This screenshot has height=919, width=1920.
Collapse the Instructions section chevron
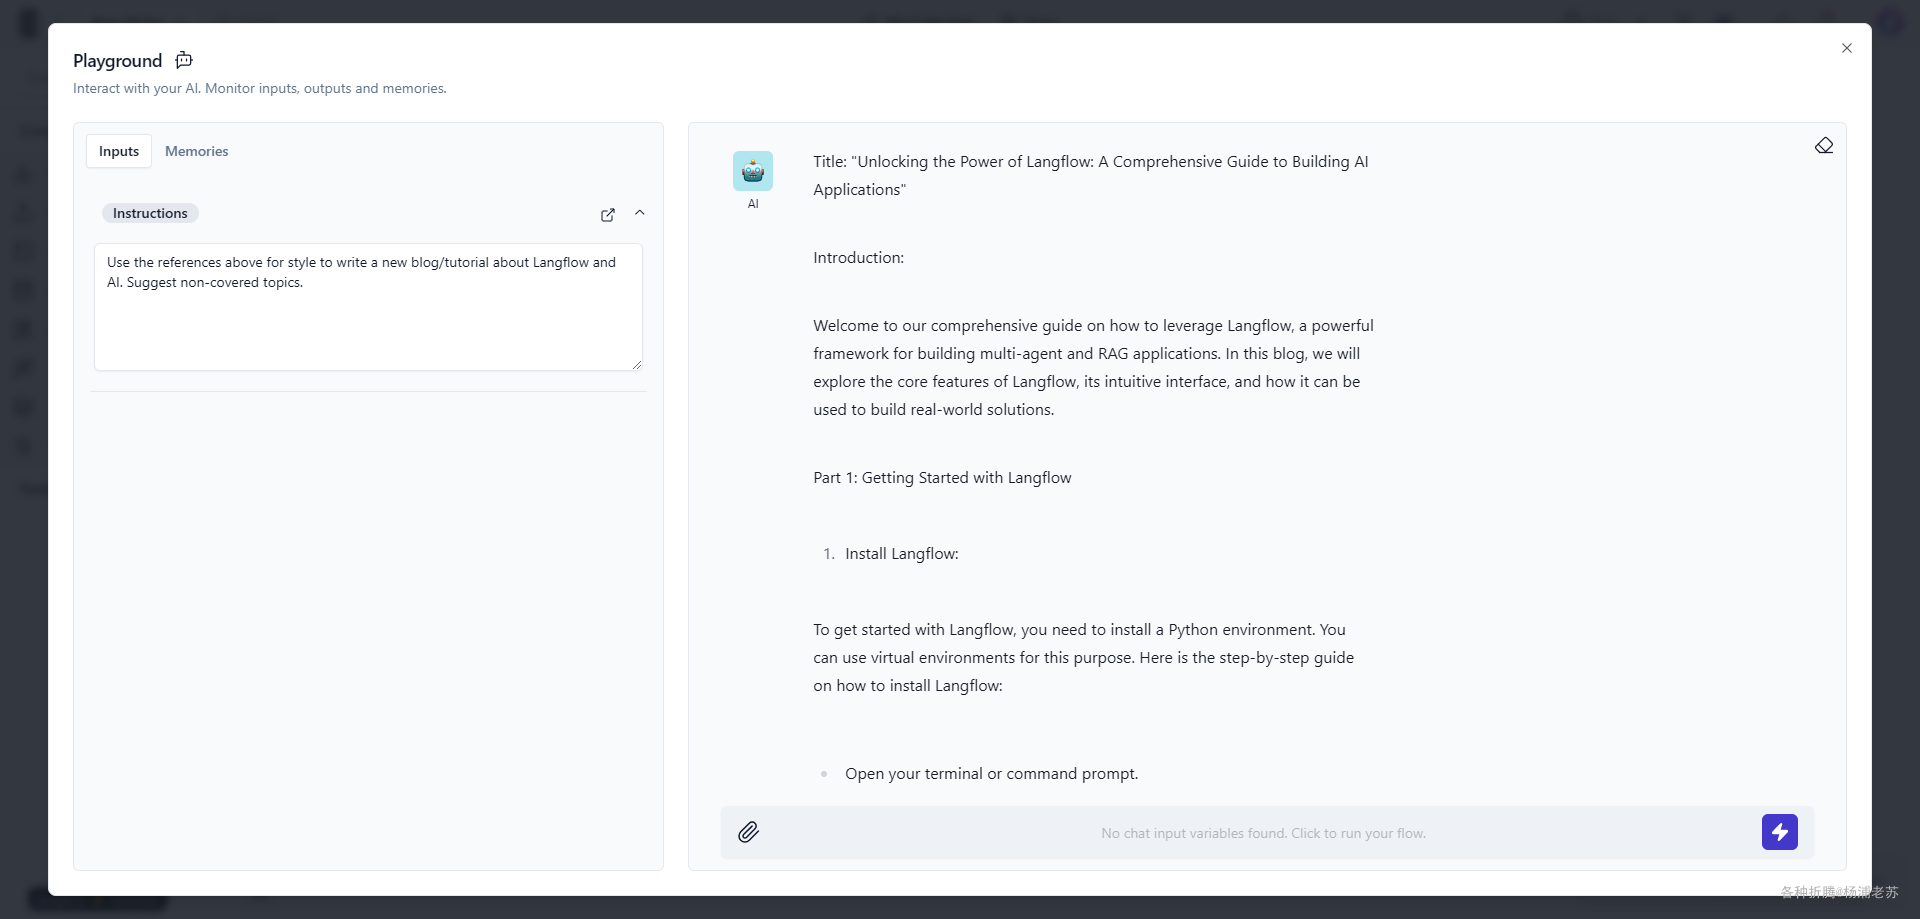coord(640,213)
